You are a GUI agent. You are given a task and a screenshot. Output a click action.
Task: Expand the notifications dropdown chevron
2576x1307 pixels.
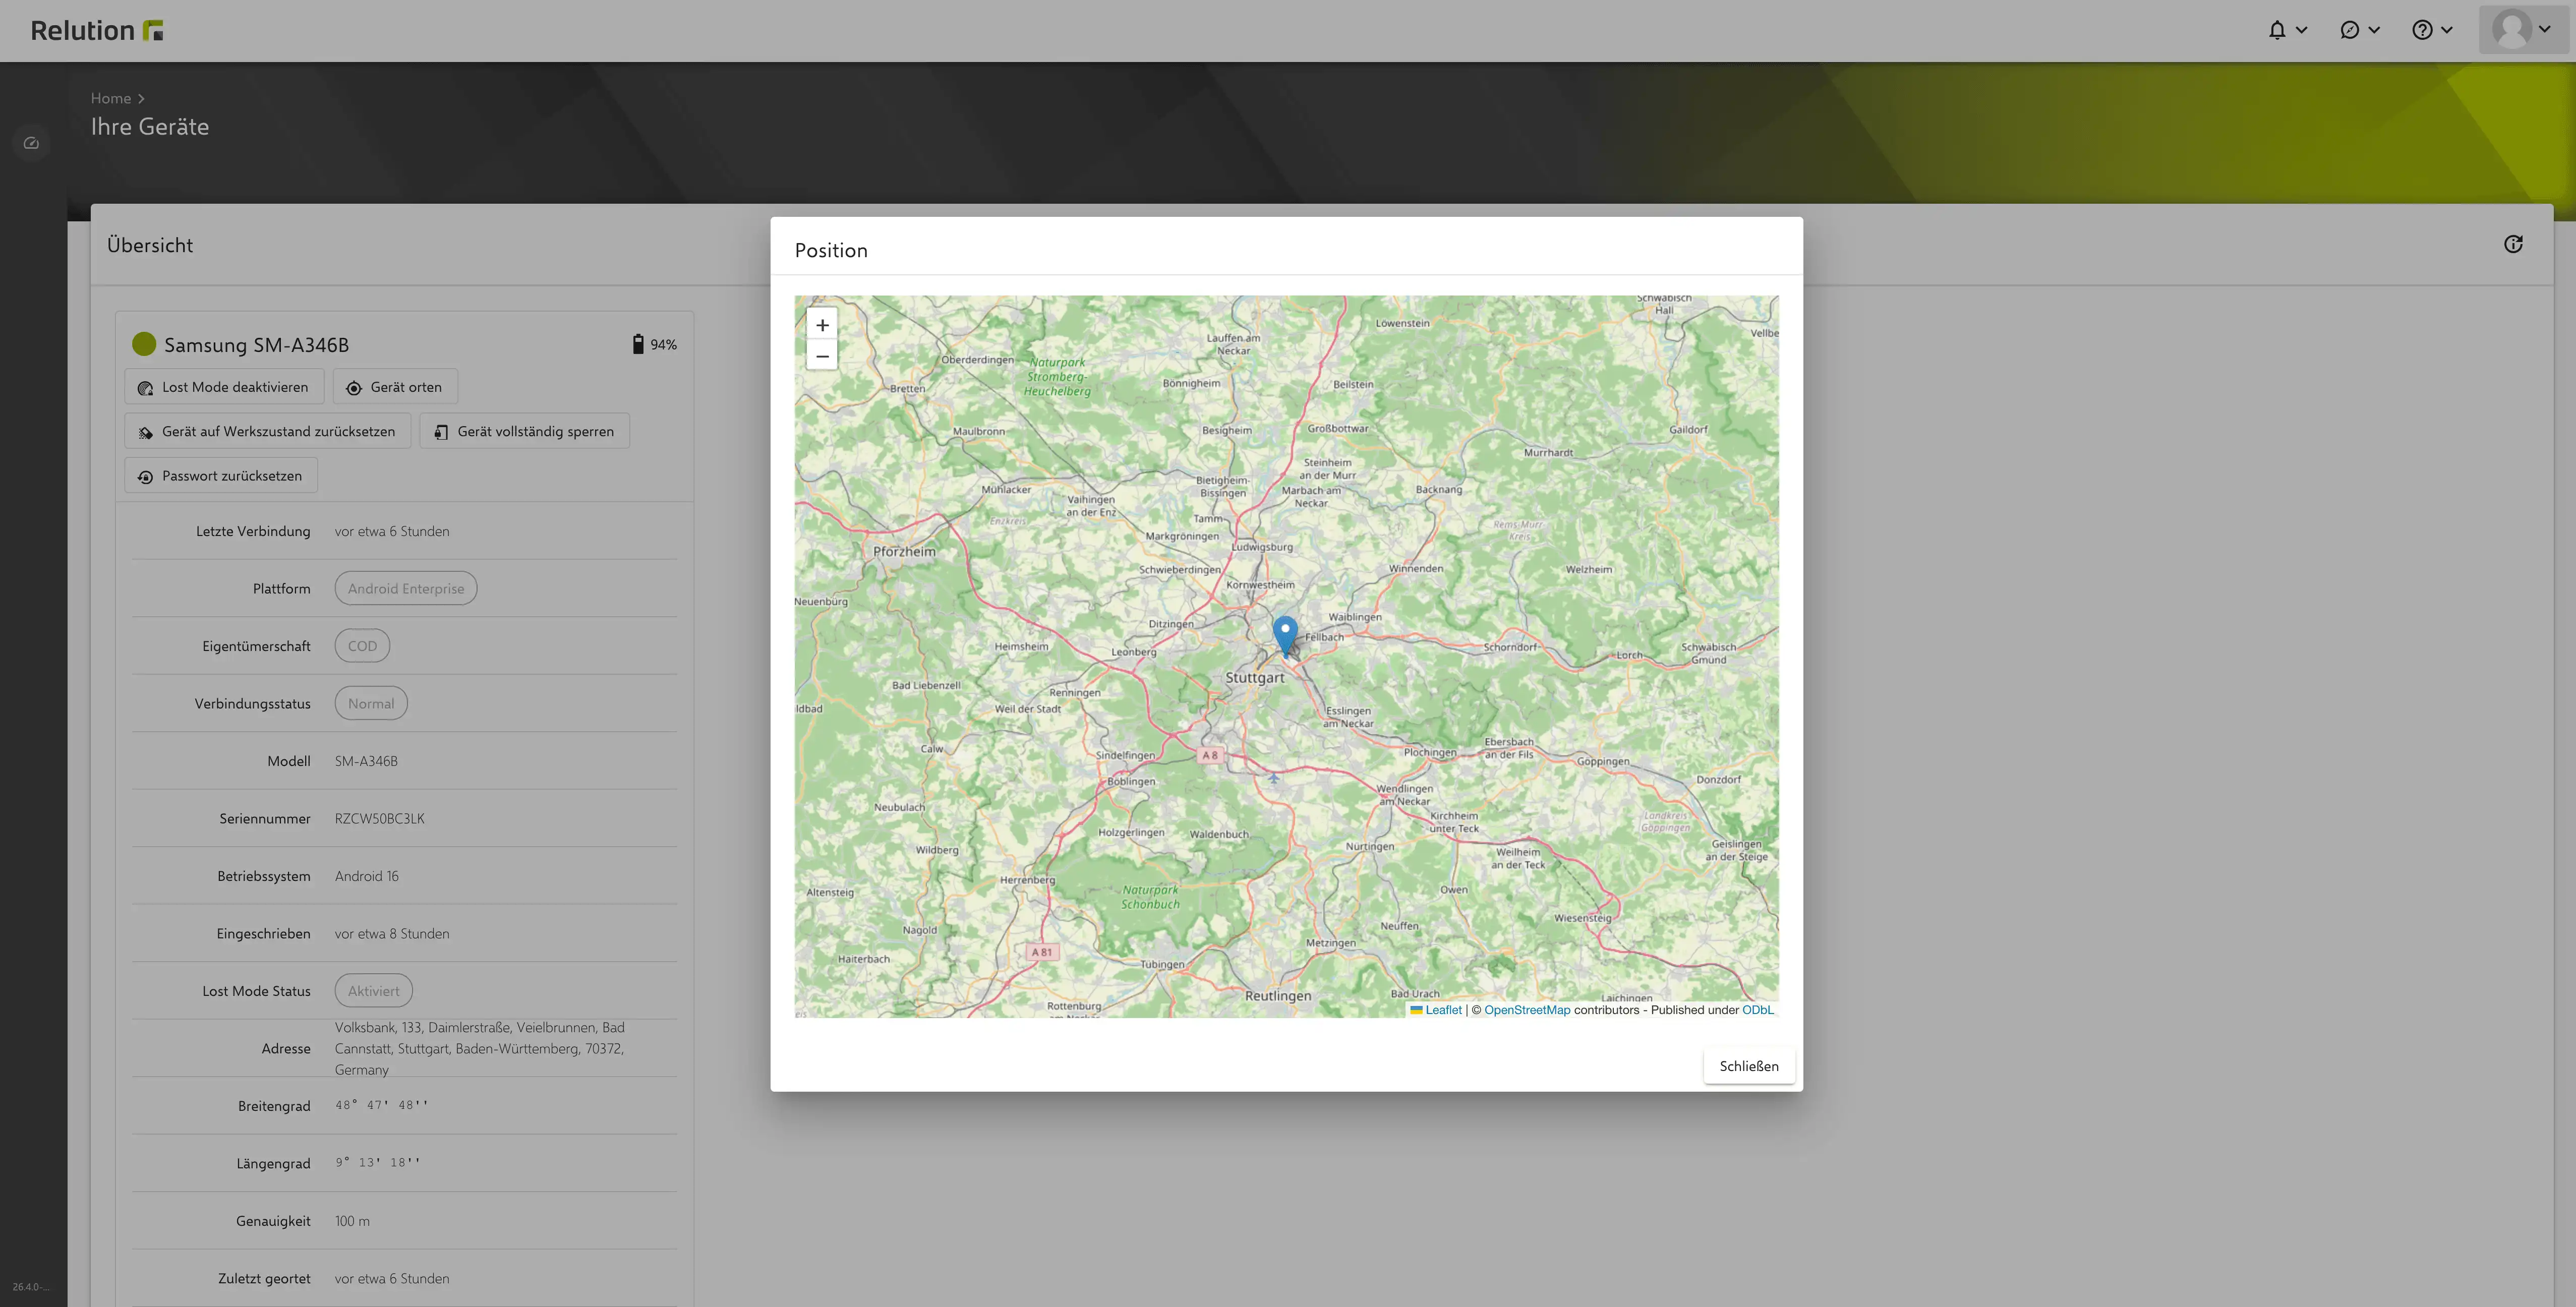[2301, 30]
